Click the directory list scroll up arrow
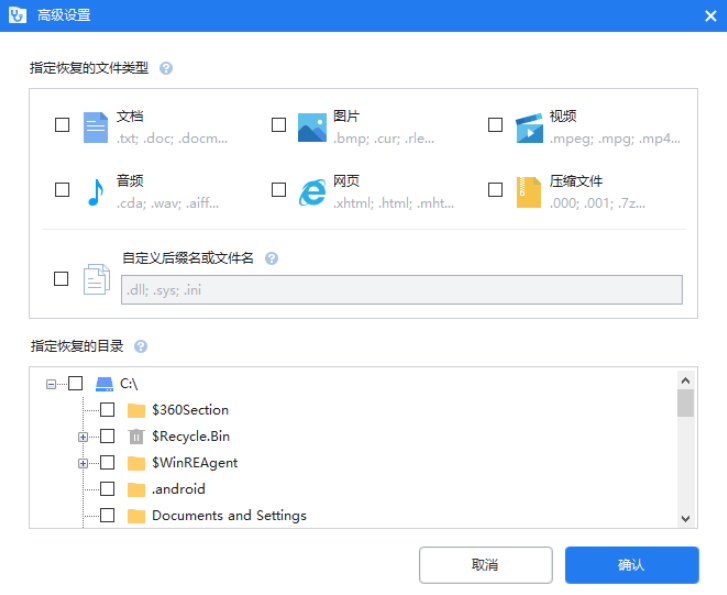Screen dimensions: 727x595 (685, 381)
